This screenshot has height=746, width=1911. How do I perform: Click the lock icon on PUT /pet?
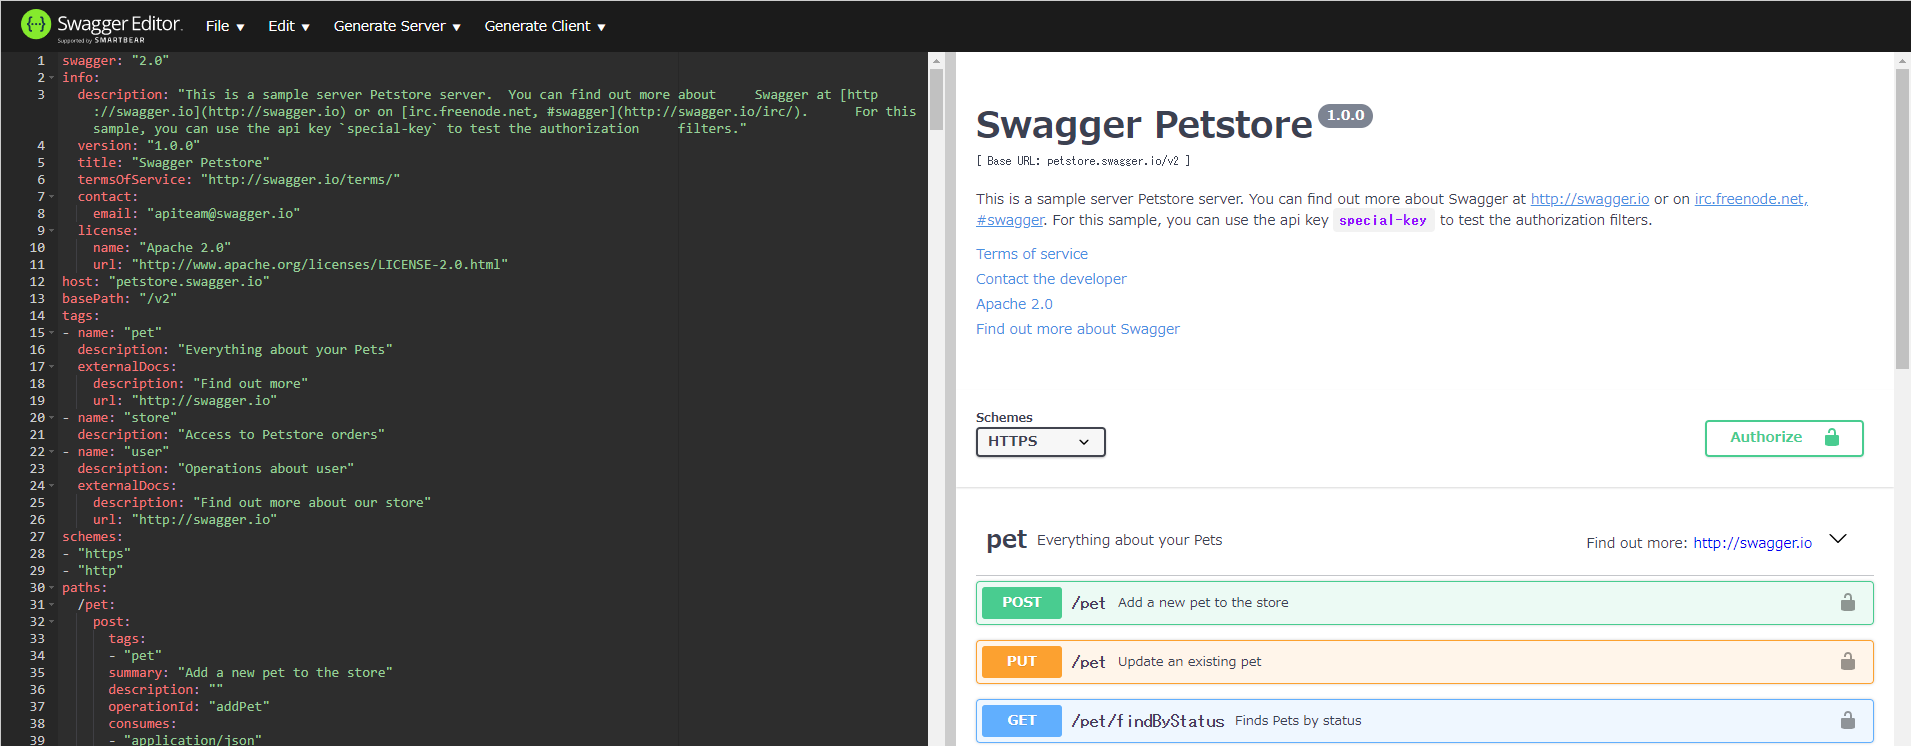[x=1848, y=661]
